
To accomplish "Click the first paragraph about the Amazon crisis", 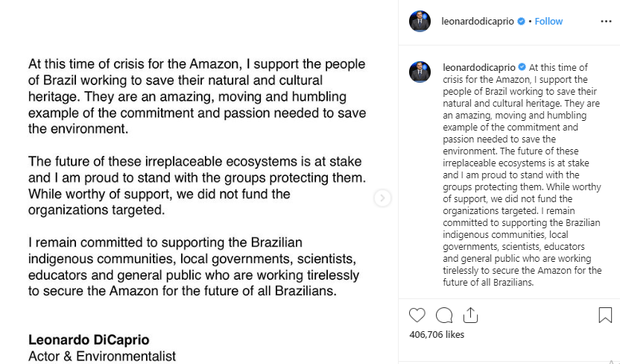I will point(197,96).
